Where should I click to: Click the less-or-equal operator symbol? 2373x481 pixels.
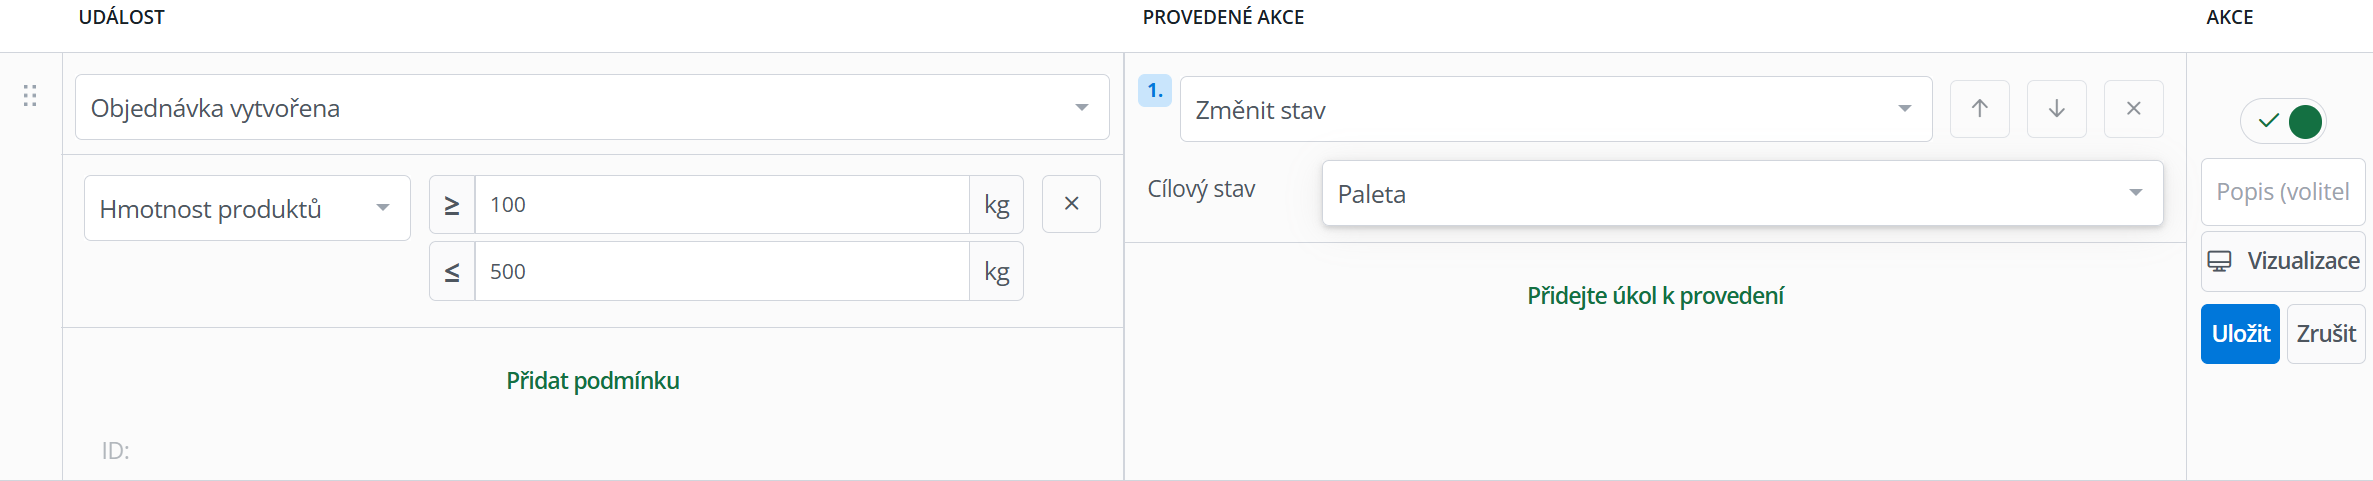452,271
